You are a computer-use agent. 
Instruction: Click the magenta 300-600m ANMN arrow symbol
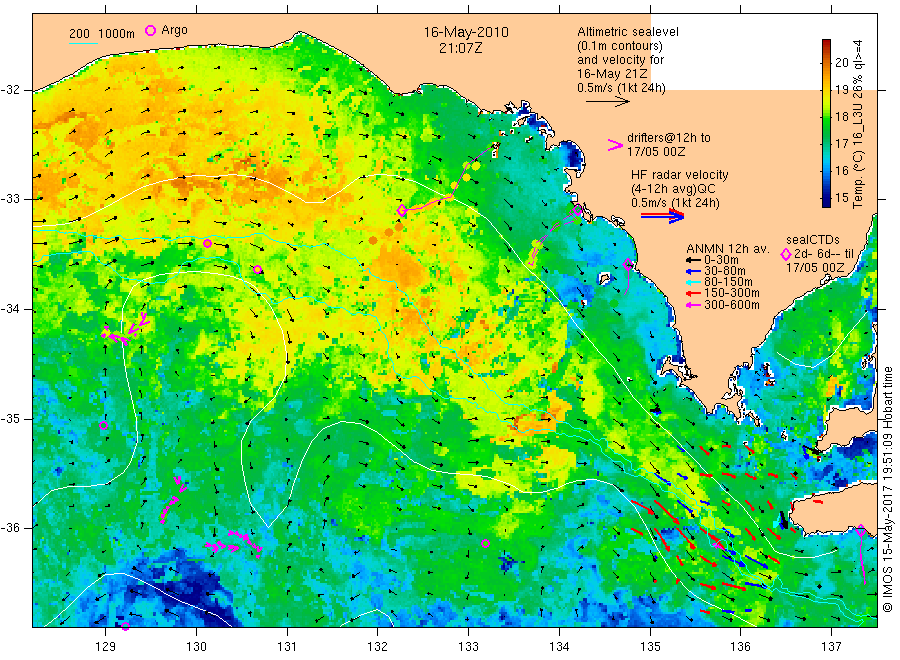pos(694,305)
